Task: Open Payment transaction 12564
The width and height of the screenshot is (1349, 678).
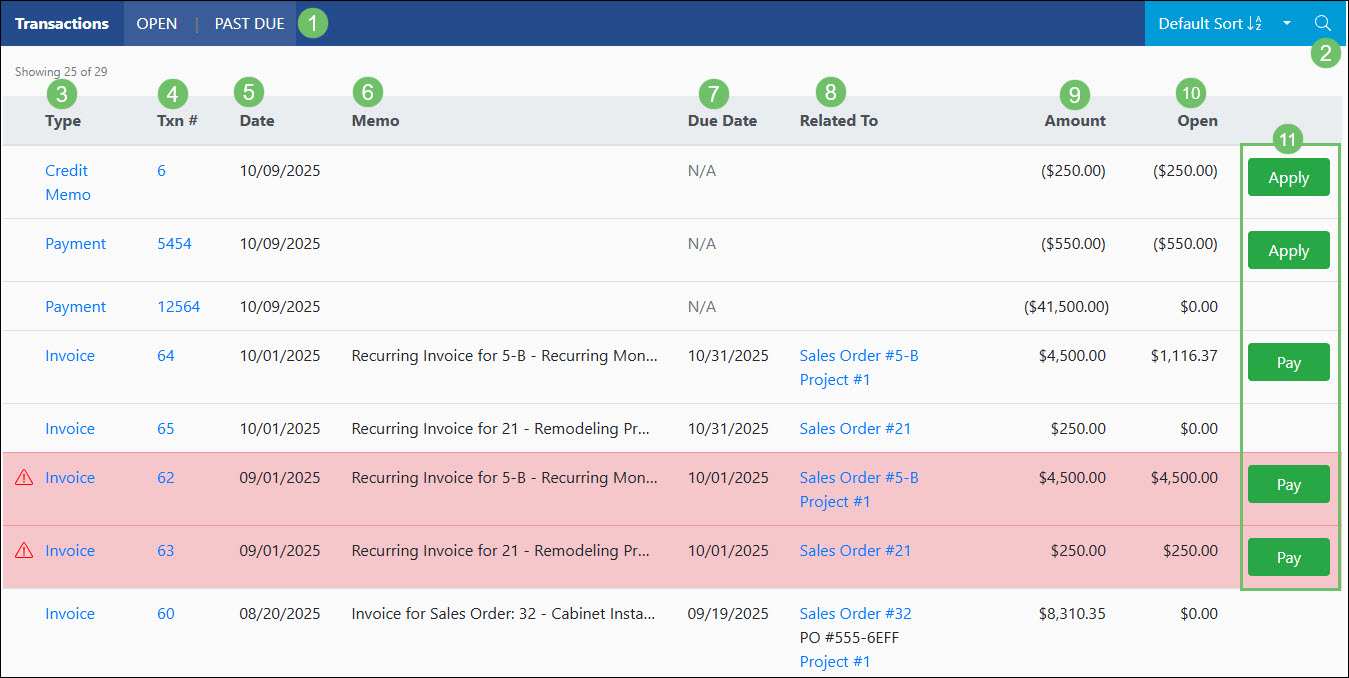Action: click(178, 306)
